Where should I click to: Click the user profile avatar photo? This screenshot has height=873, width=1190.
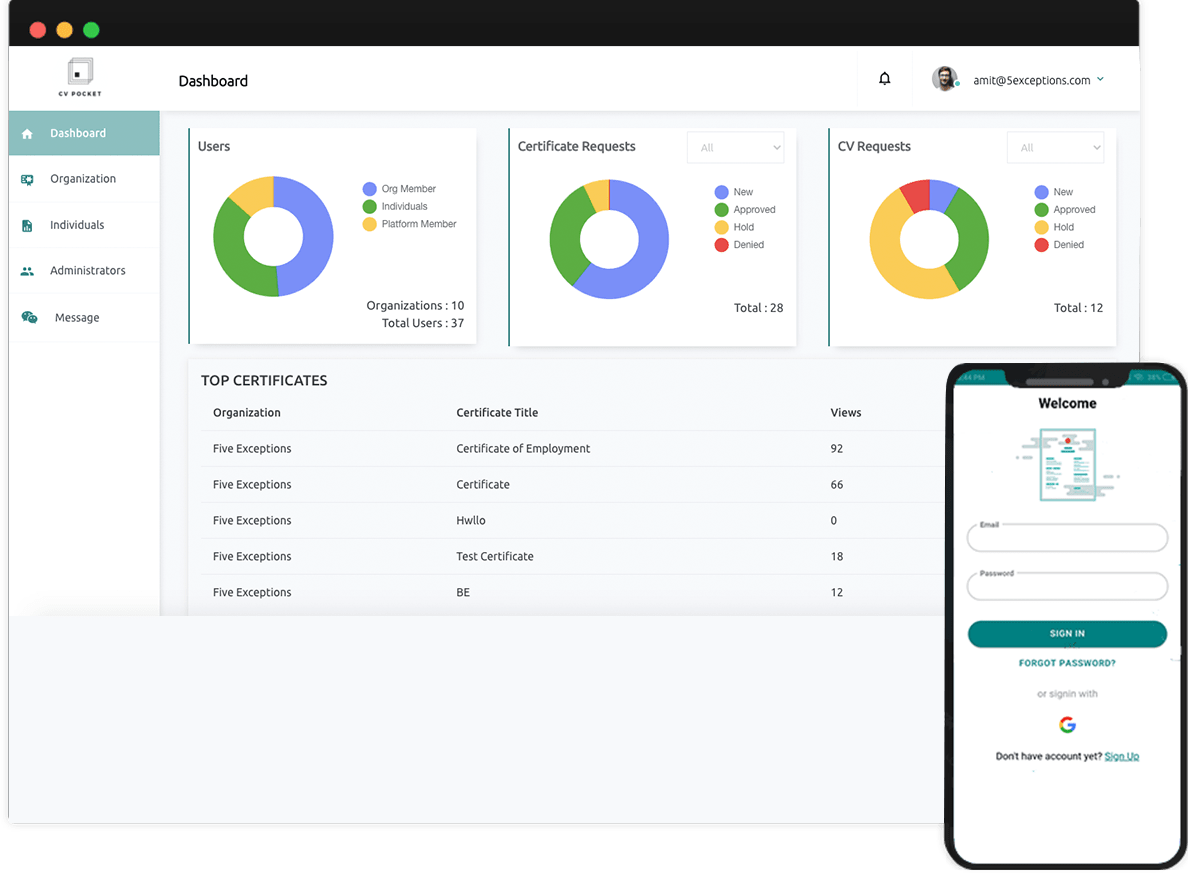tap(945, 78)
